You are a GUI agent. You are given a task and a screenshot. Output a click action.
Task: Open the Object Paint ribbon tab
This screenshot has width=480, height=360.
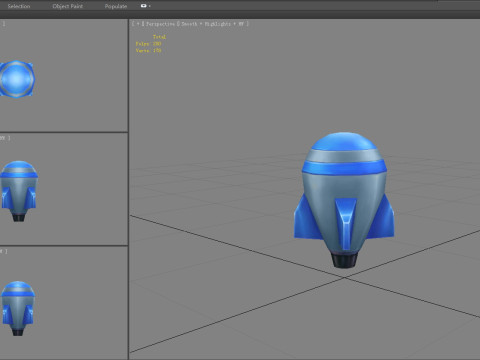pyautogui.click(x=68, y=6)
